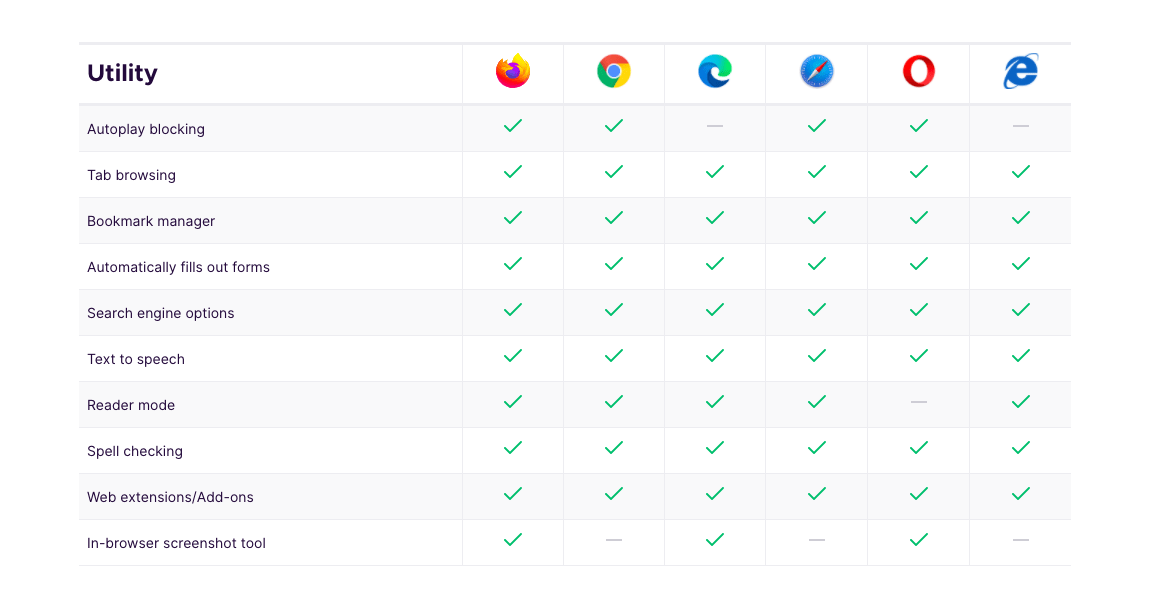This screenshot has height=613, width=1161.
Task: Click Opera's check mark for Autoplay blocking
Action: (x=919, y=126)
